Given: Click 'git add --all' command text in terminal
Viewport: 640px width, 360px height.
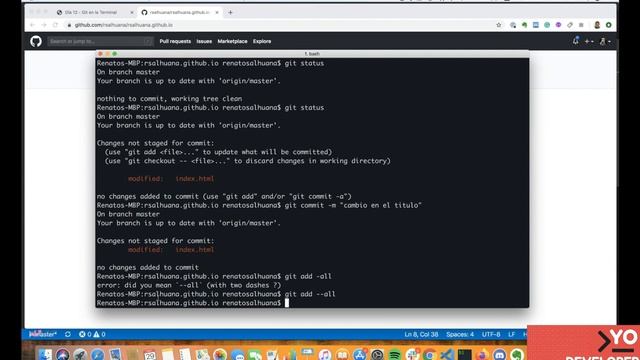Looking at the screenshot, I should coord(310,294).
